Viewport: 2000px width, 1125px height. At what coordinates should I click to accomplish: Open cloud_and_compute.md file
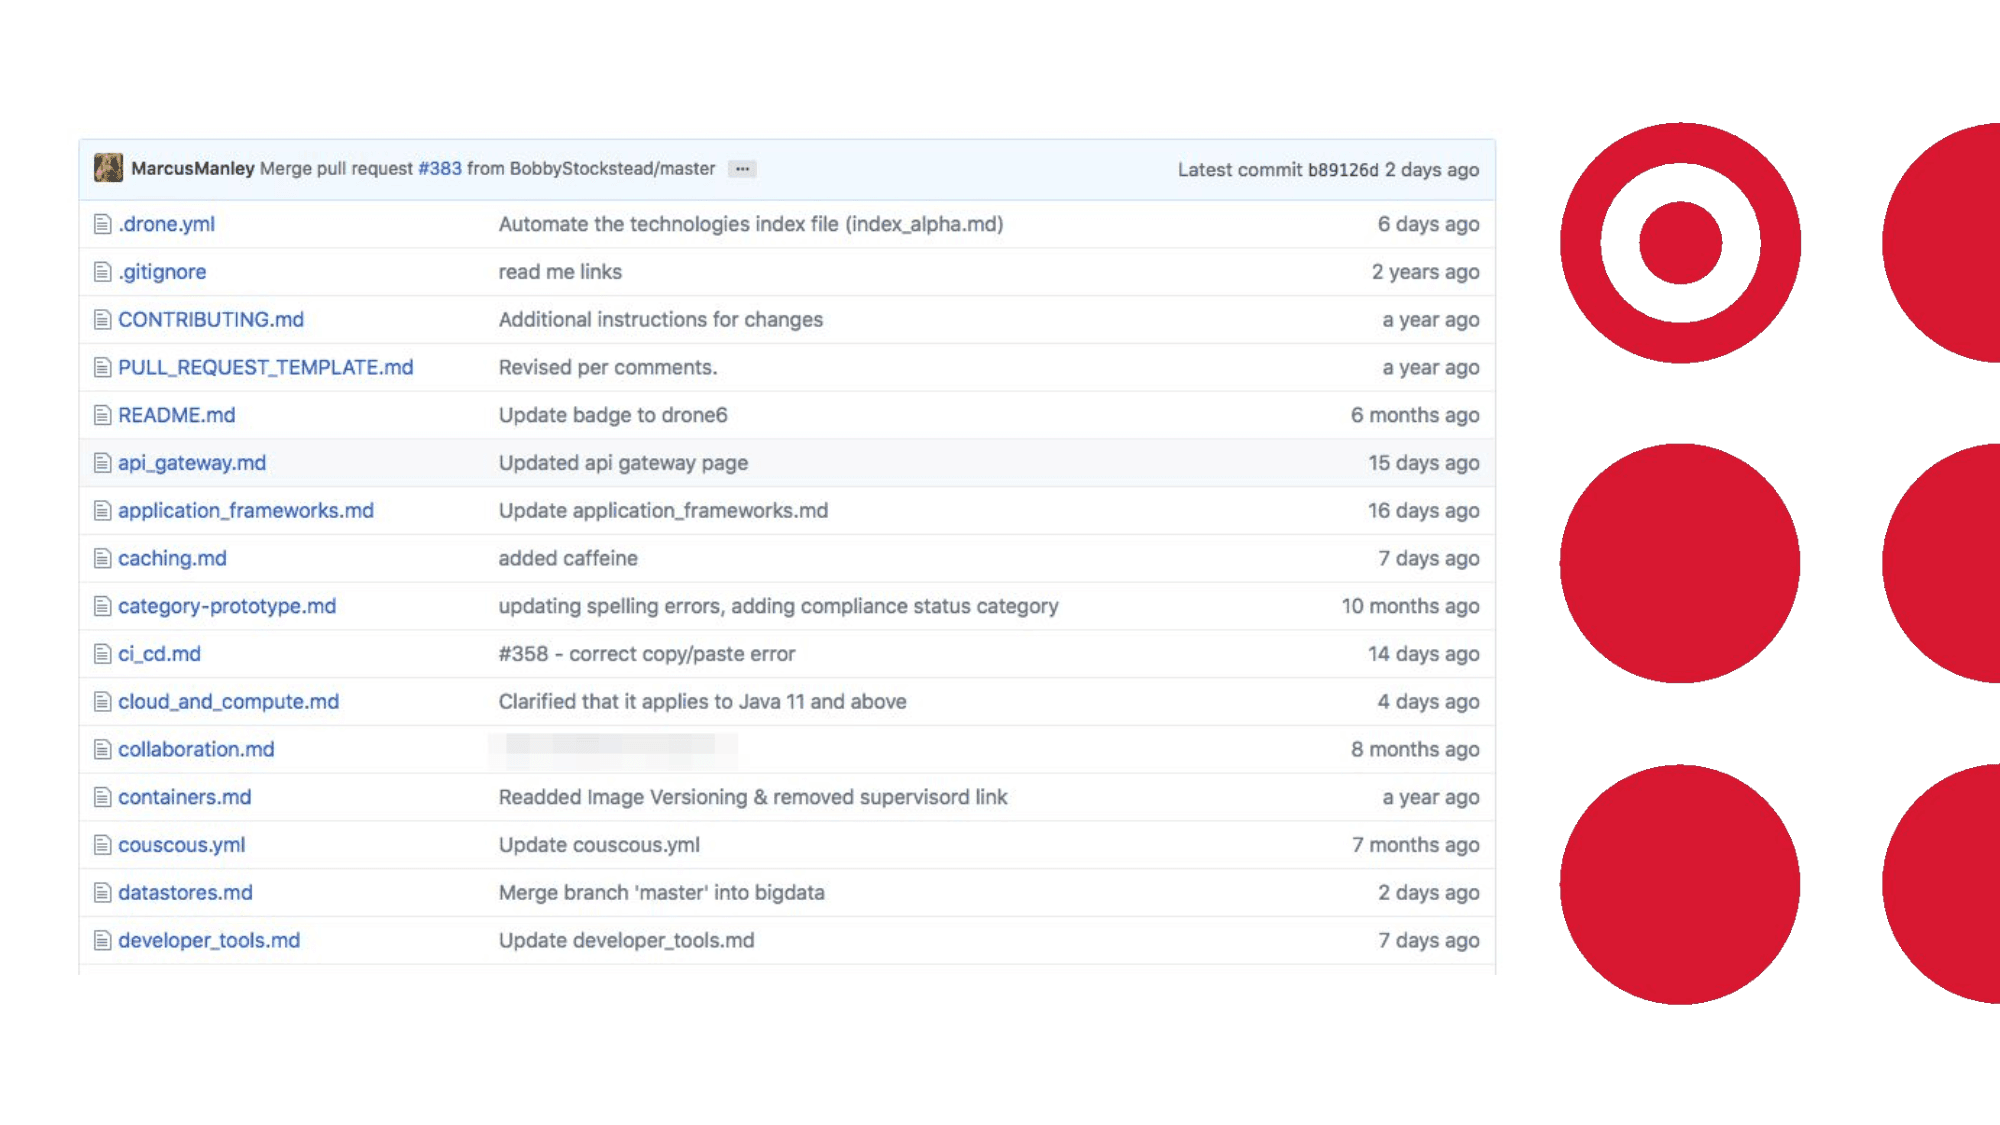(x=229, y=702)
